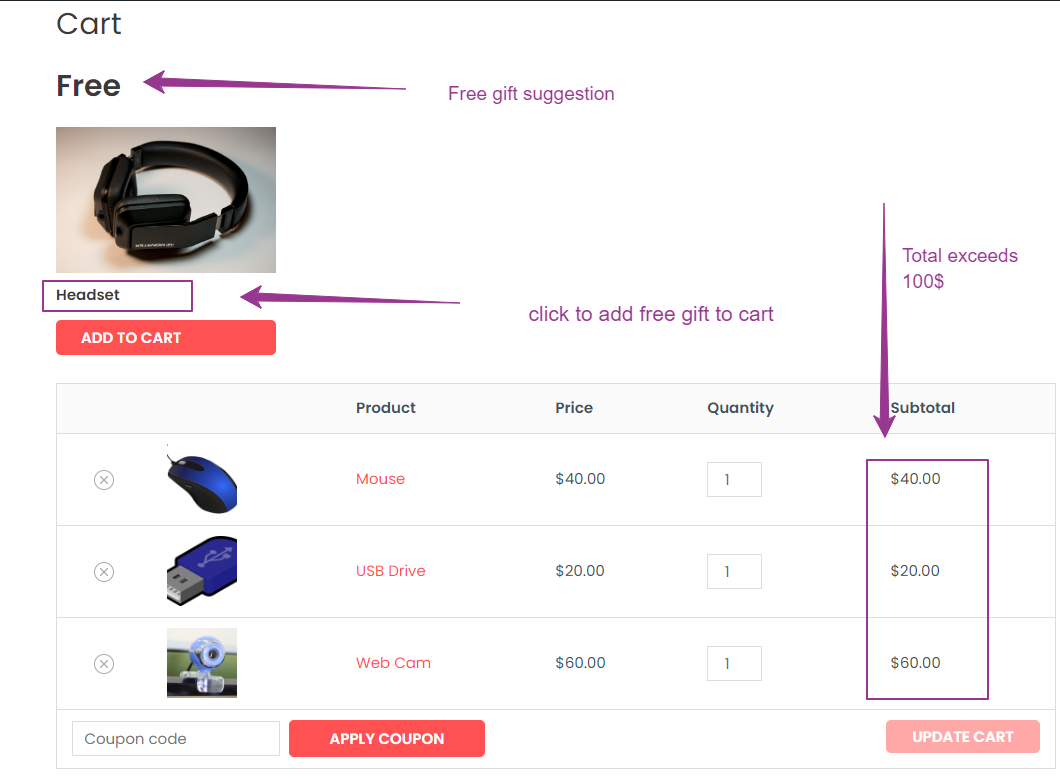Open the Mouse product thumbnail
This screenshot has height=780, width=1060.
[201, 479]
